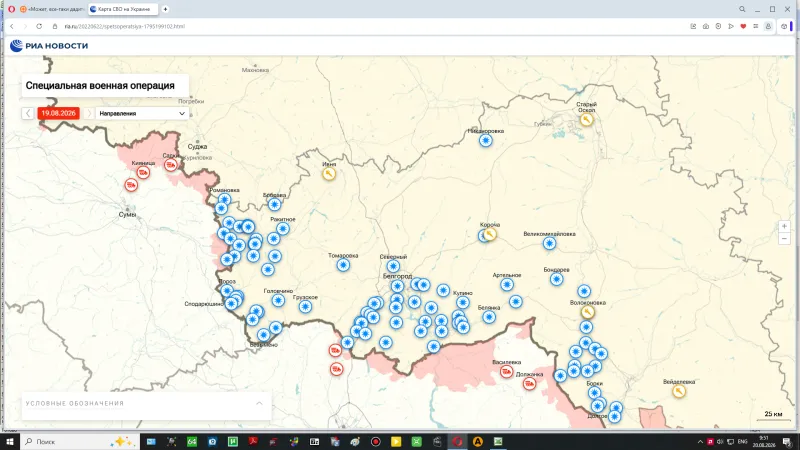This screenshot has width=800, height=450.
Task: Click the blue marker at Грузское
Action: click(x=305, y=307)
